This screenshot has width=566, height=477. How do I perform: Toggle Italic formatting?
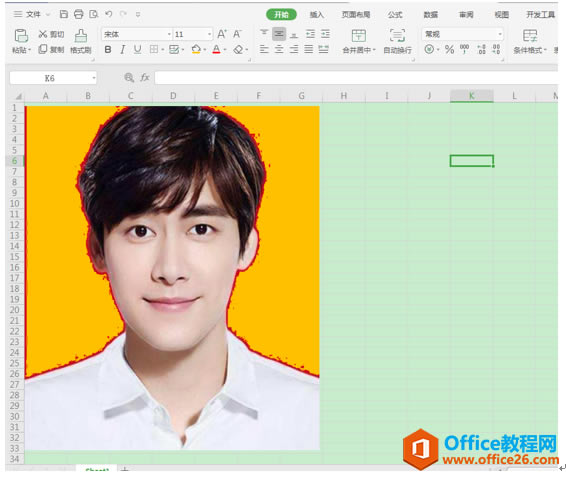point(123,49)
